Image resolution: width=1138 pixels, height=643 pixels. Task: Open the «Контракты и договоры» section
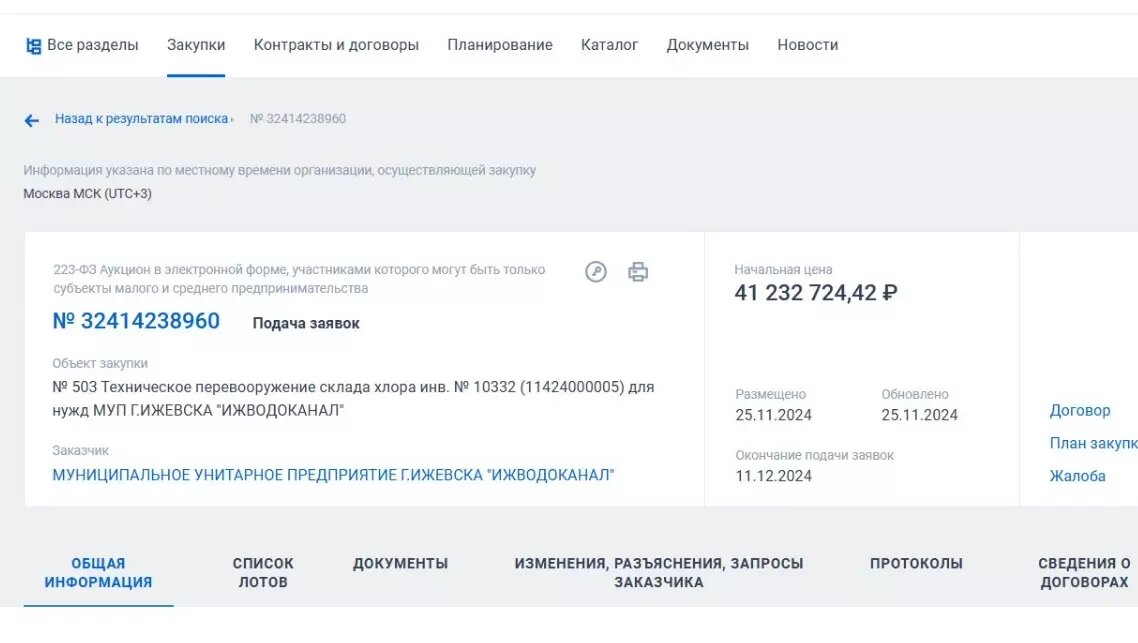[336, 44]
